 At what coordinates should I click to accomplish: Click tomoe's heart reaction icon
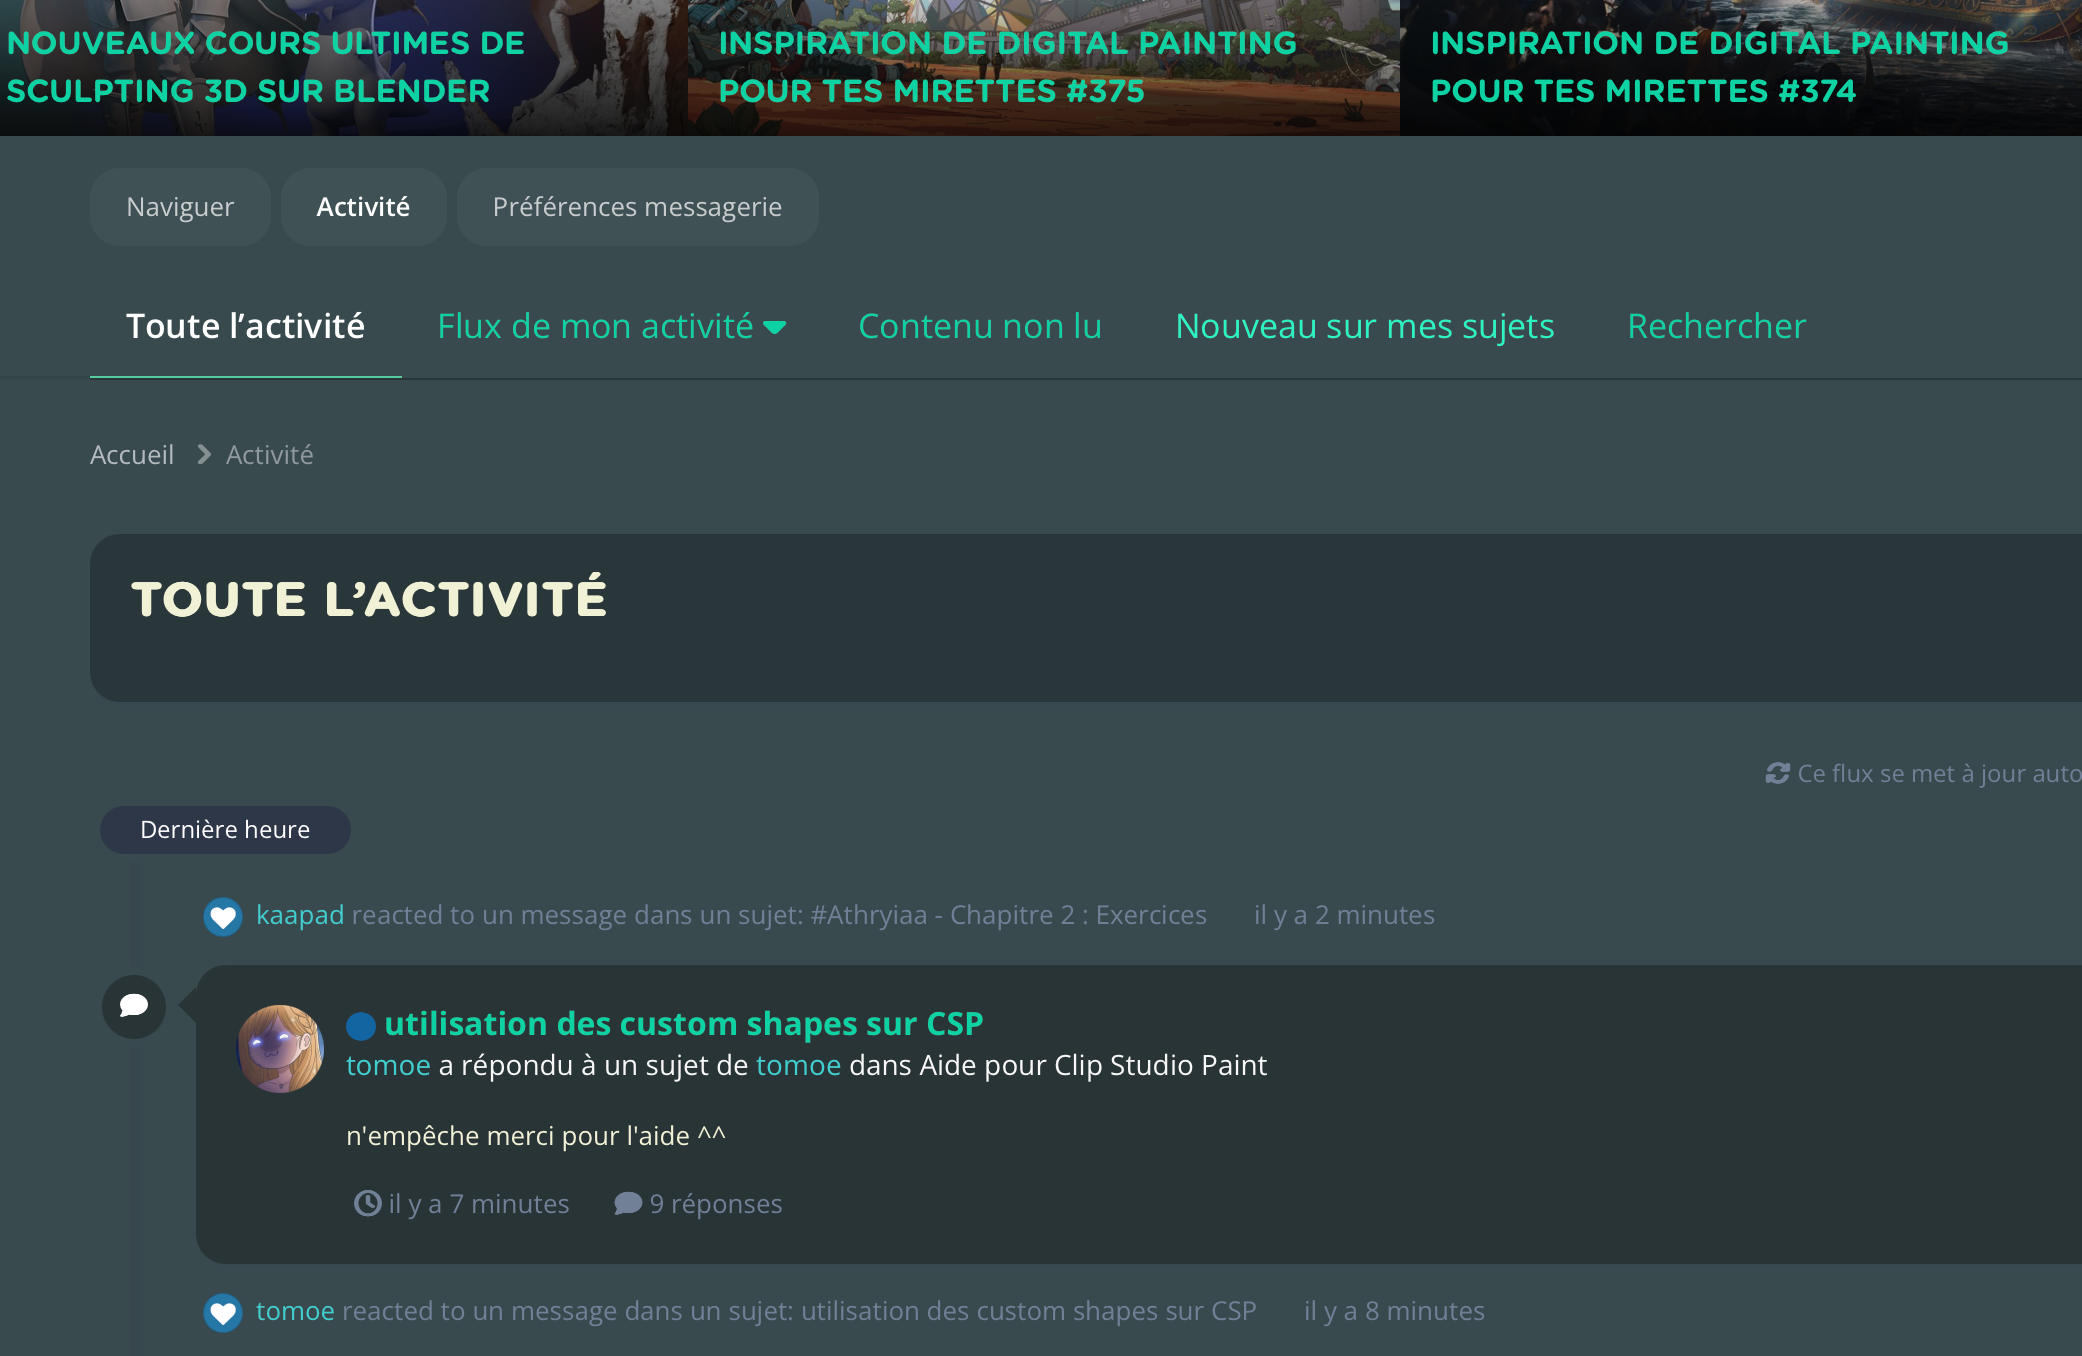[x=223, y=1312]
